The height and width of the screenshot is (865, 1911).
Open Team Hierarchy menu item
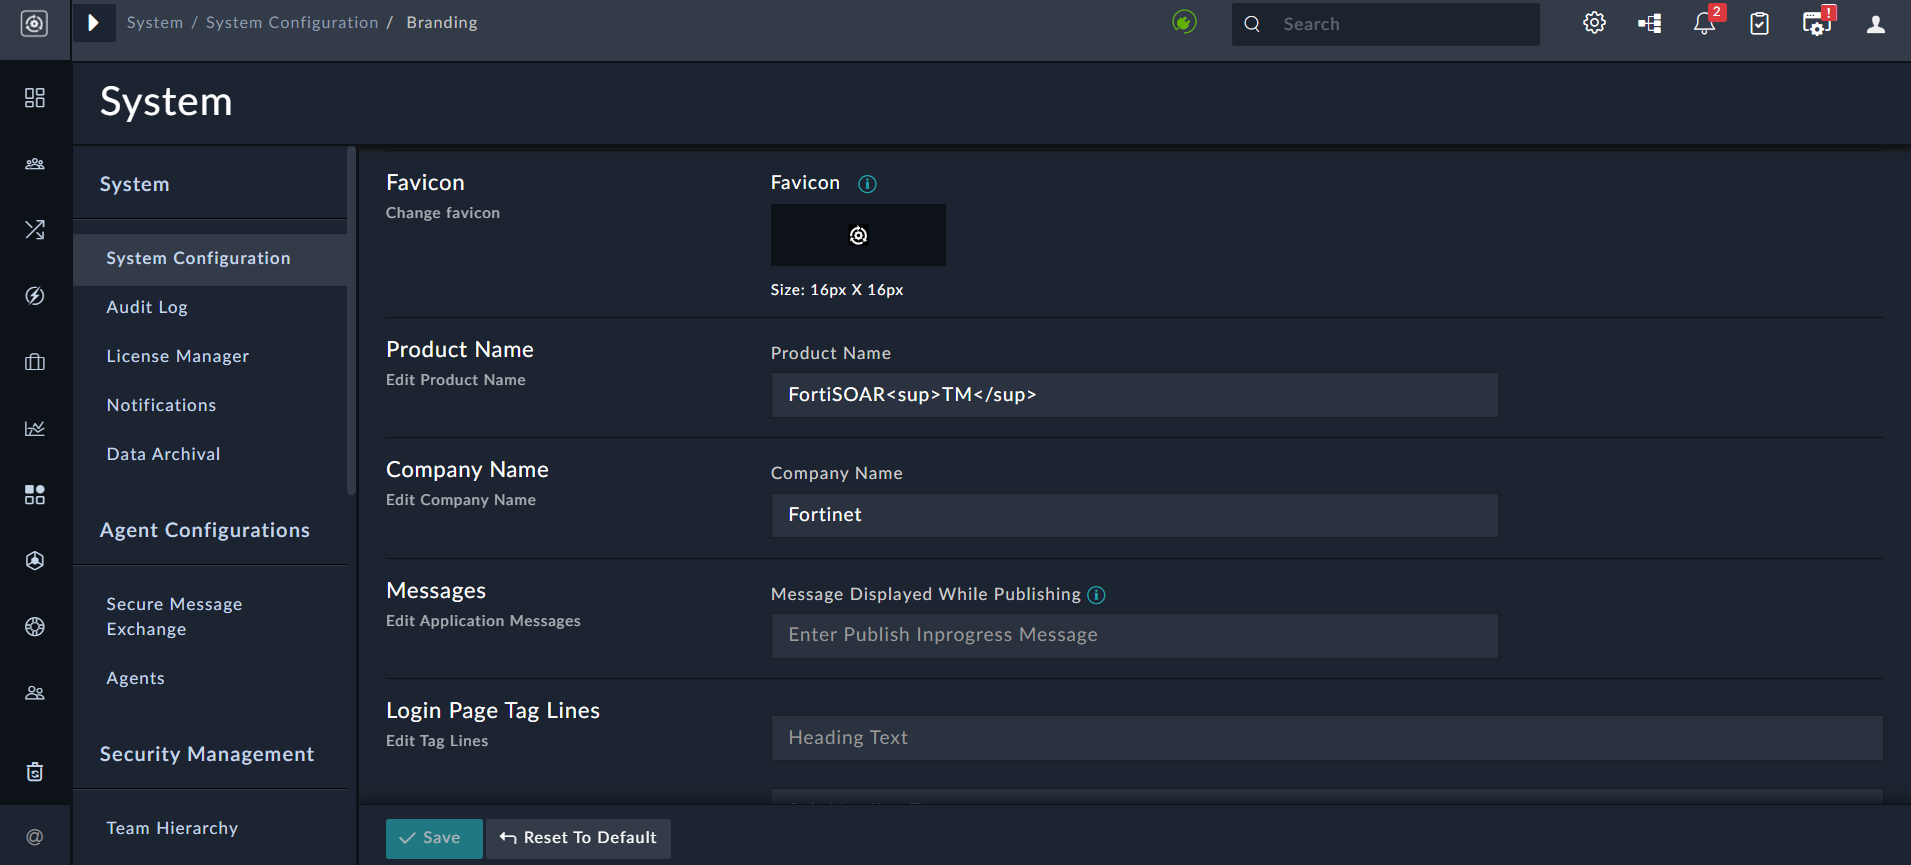coord(172,828)
